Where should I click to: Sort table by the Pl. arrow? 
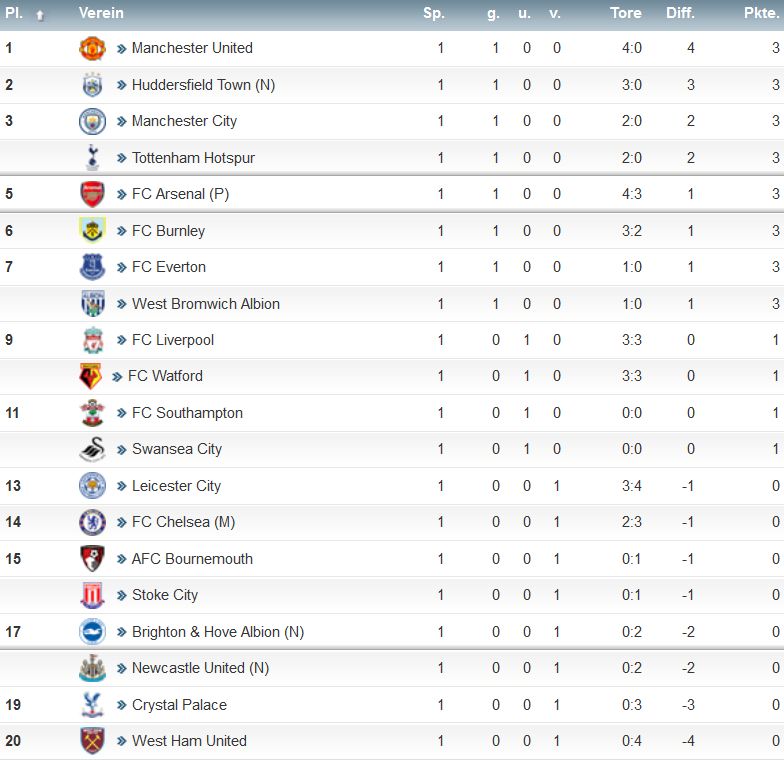(40, 16)
